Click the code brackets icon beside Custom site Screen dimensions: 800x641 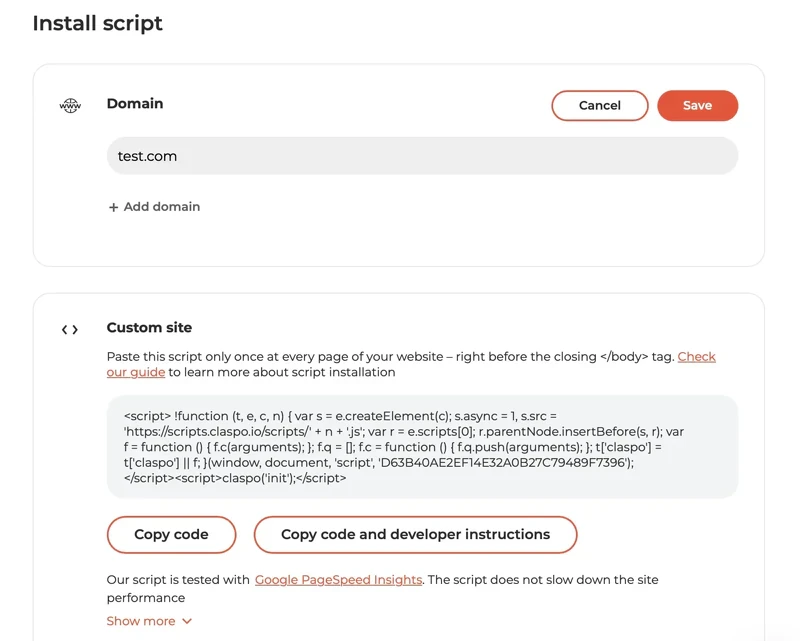[70, 329]
